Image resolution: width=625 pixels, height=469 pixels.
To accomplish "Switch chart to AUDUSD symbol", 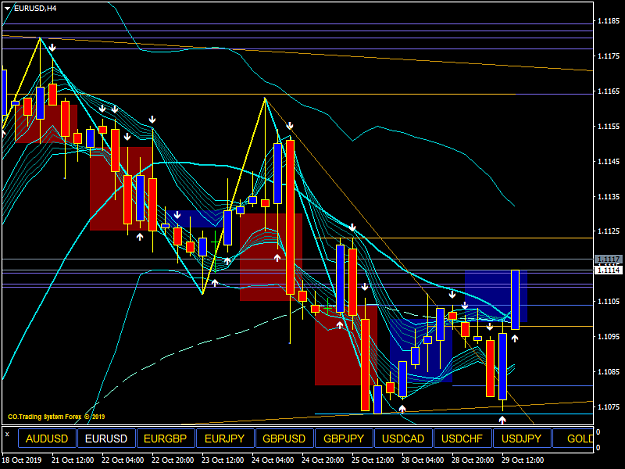I will pyautogui.click(x=47, y=439).
